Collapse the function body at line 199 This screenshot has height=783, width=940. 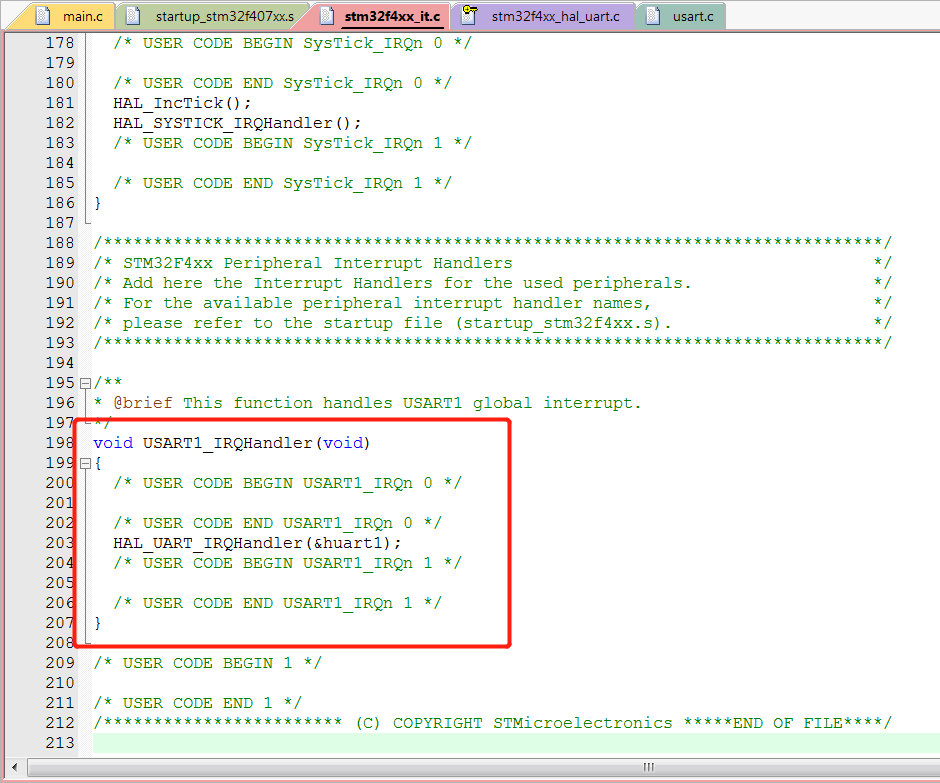point(86,463)
